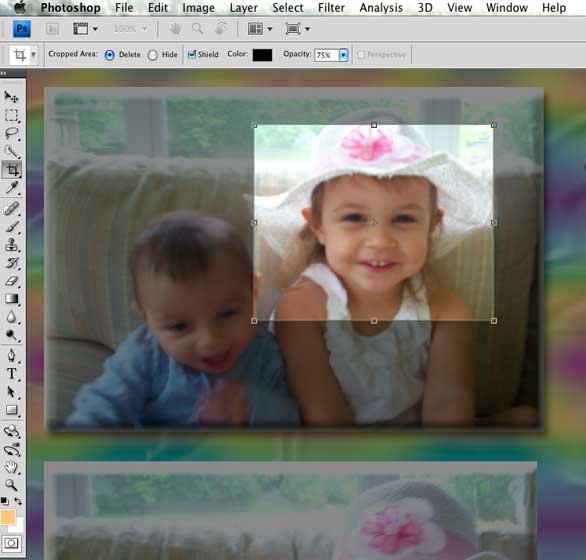Choose the Hide cropped area option
The height and width of the screenshot is (560, 586).
(152, 55)
